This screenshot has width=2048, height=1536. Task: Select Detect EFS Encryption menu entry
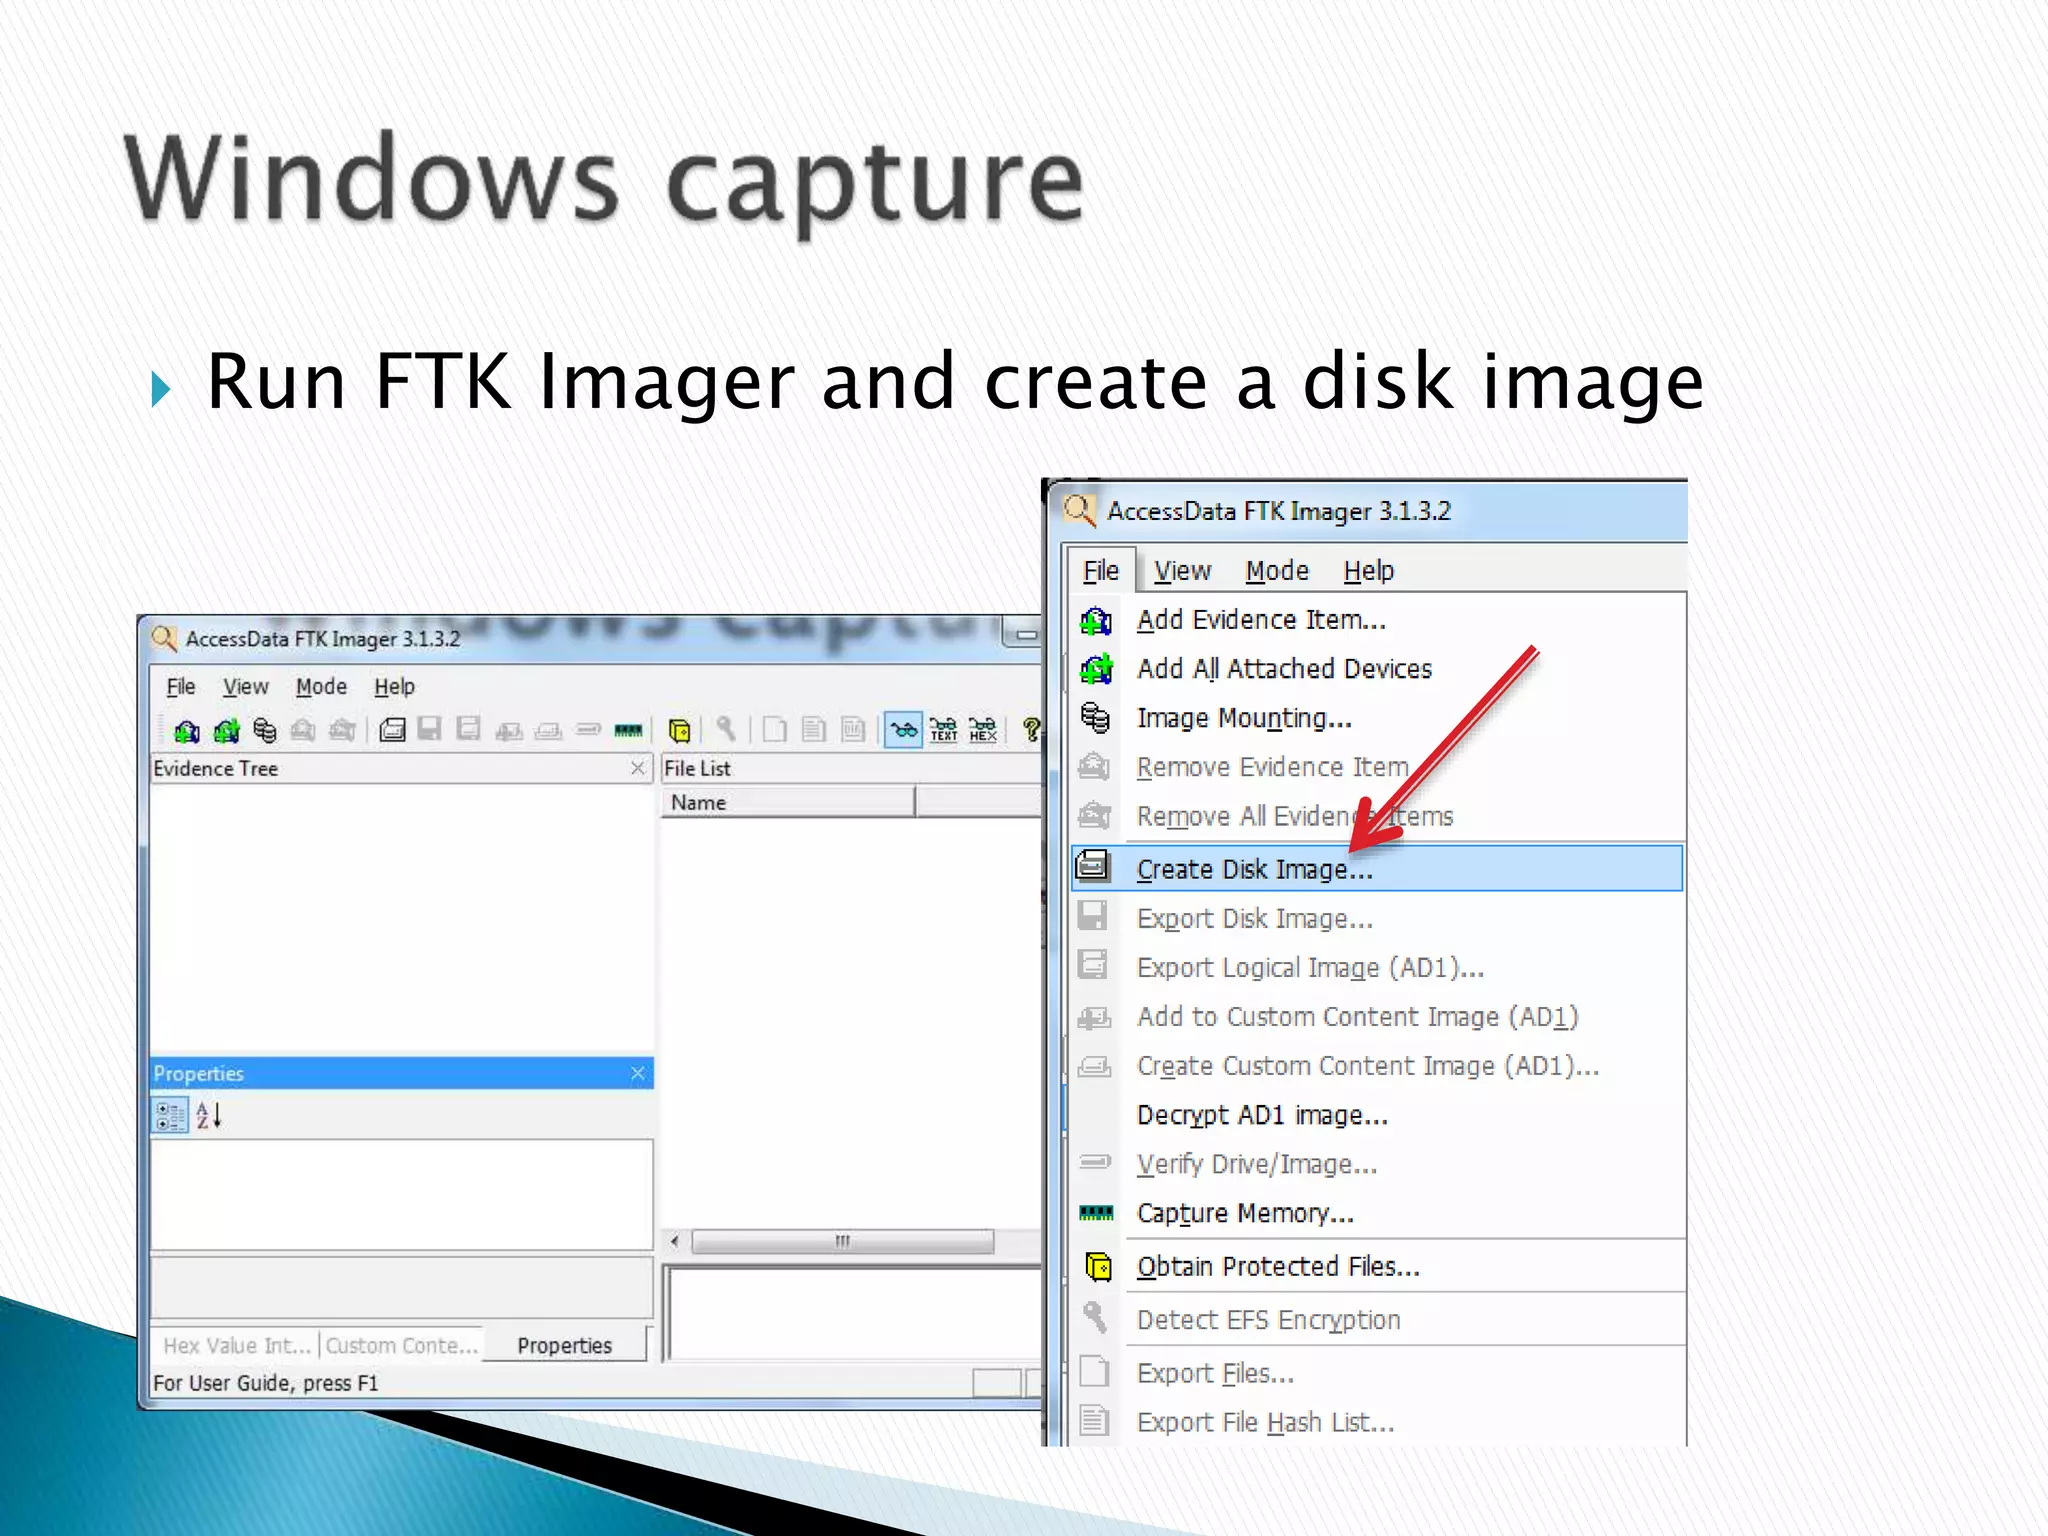(1378, 1320)
